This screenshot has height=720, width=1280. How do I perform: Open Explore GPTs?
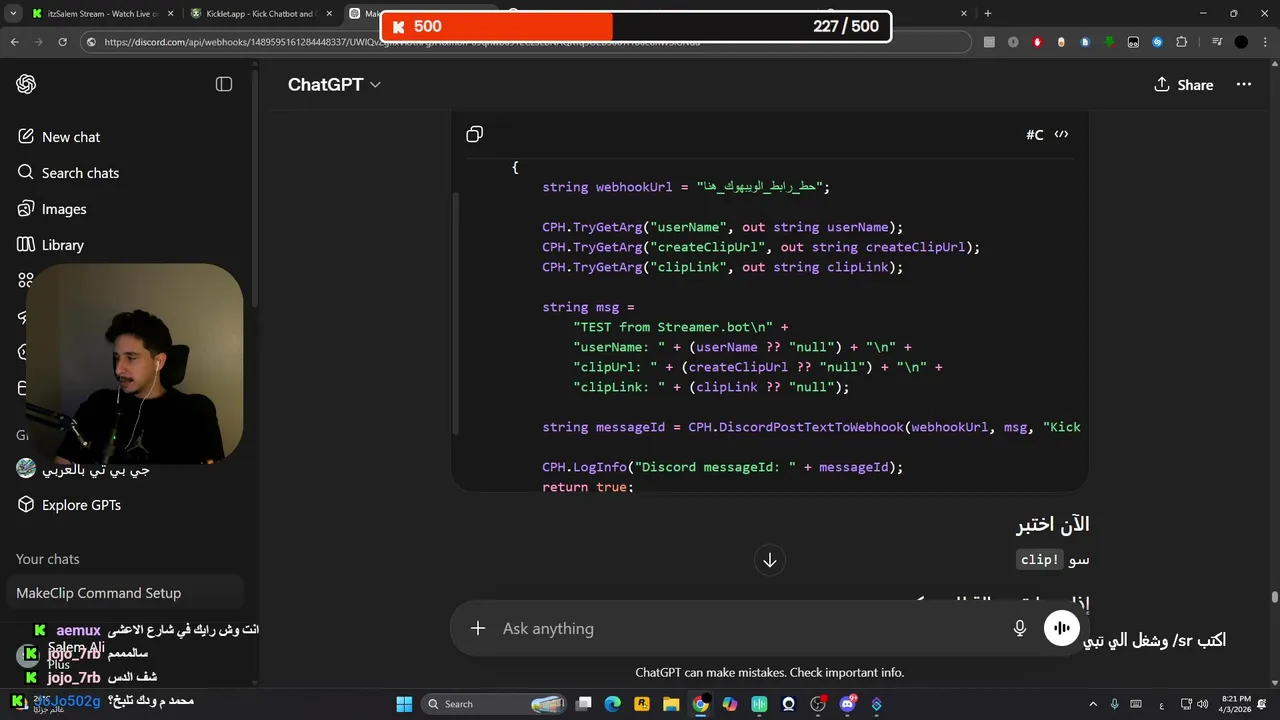(68, 505)
